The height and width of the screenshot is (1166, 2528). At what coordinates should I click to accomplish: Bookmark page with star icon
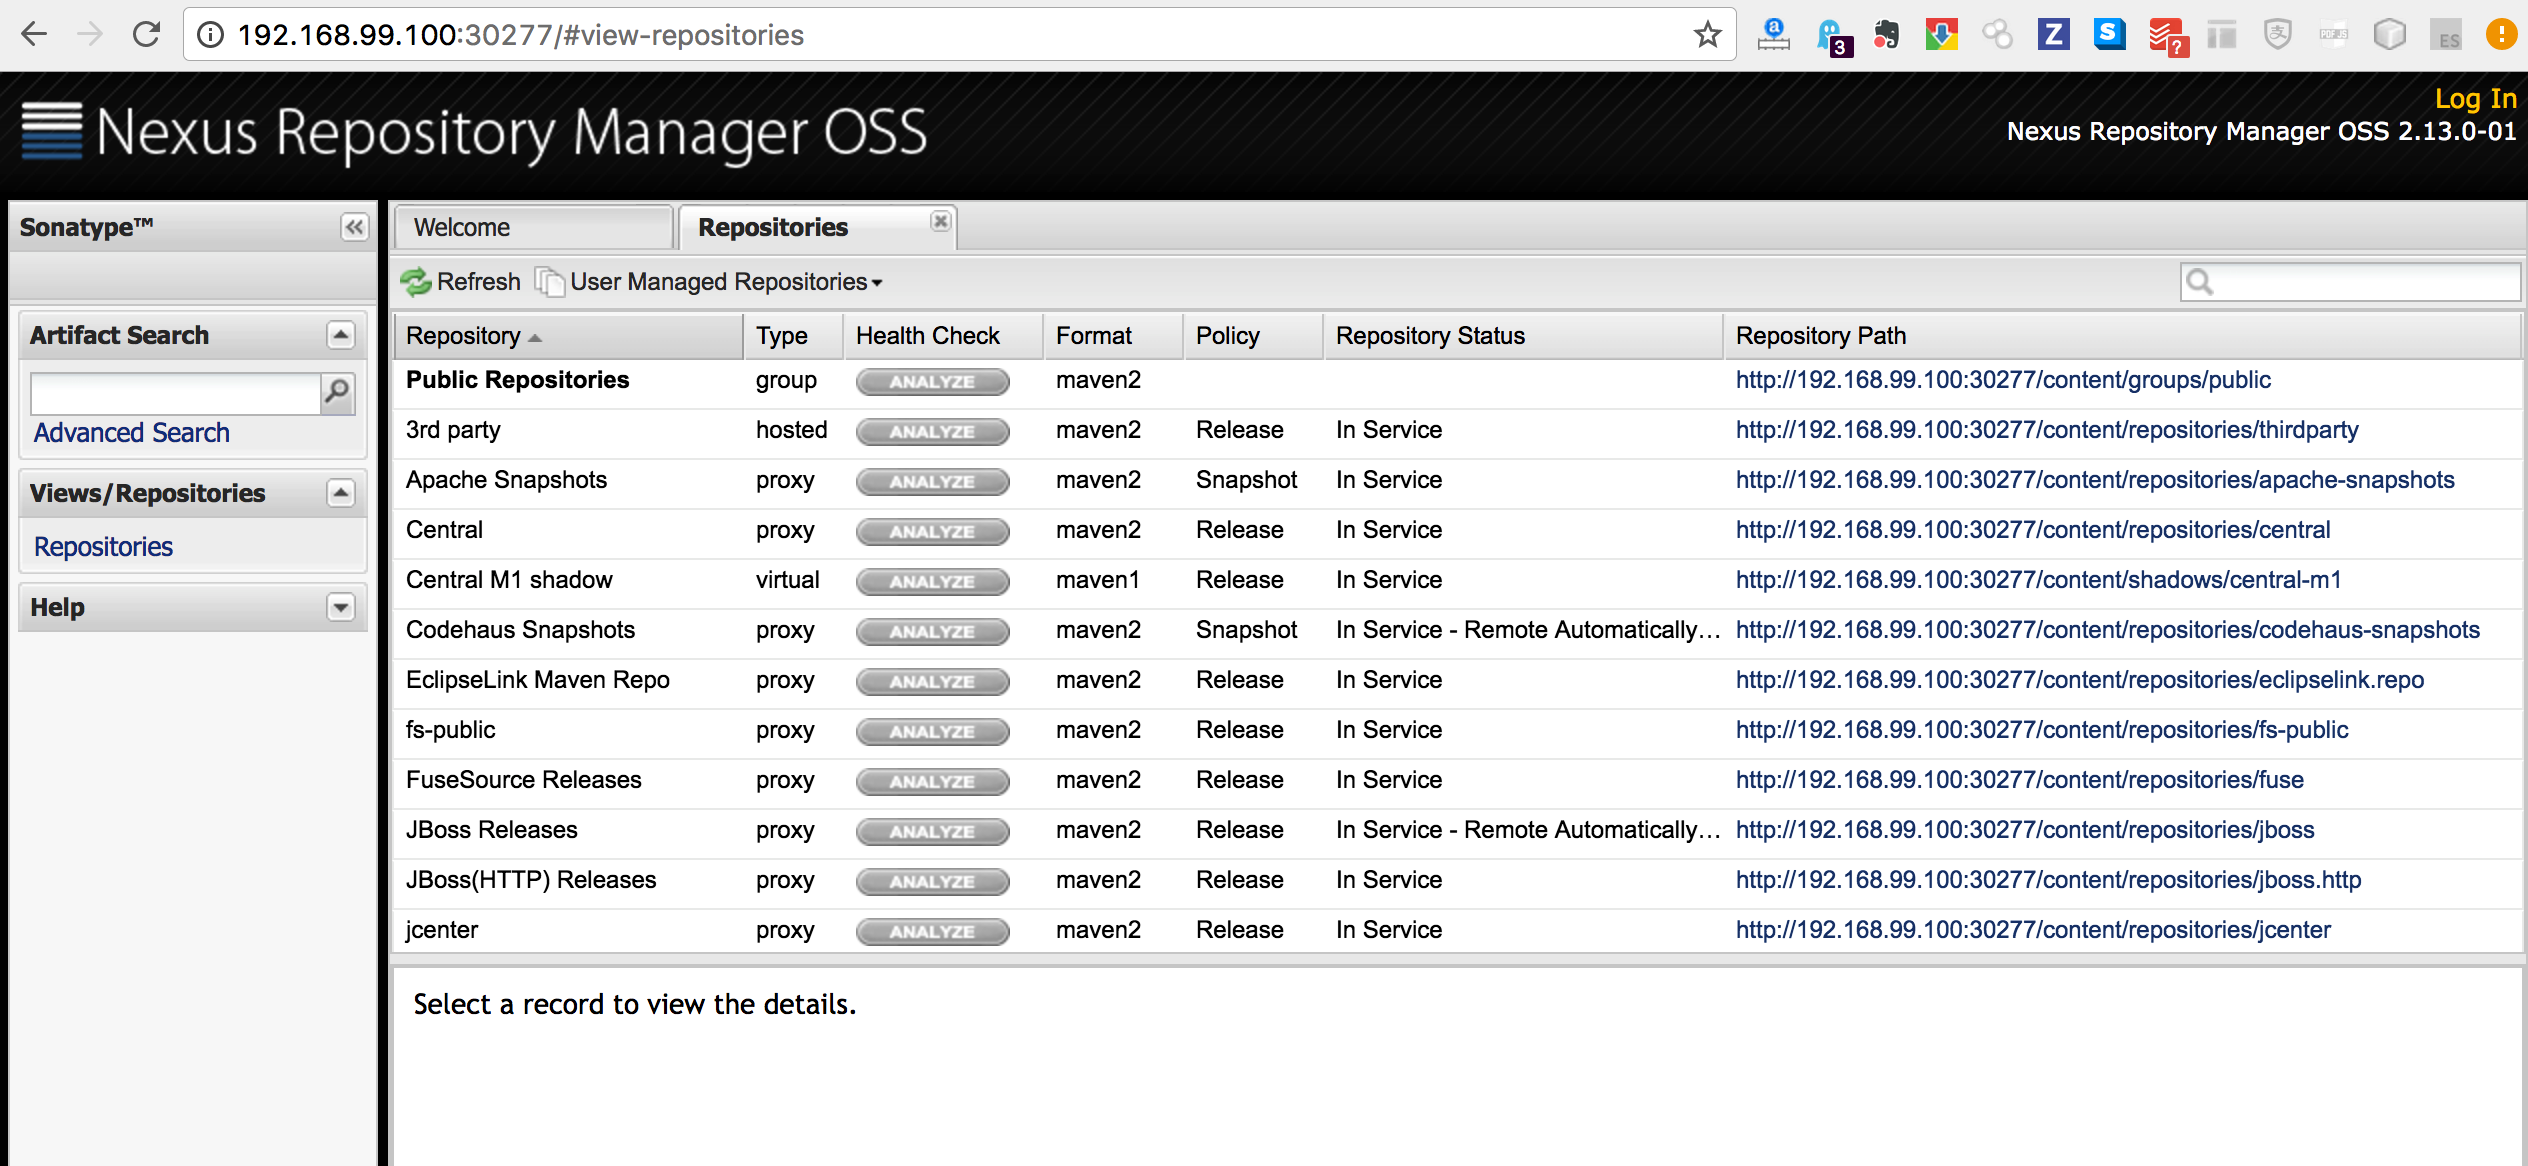pyautogui.click(x=1707, y=35)
